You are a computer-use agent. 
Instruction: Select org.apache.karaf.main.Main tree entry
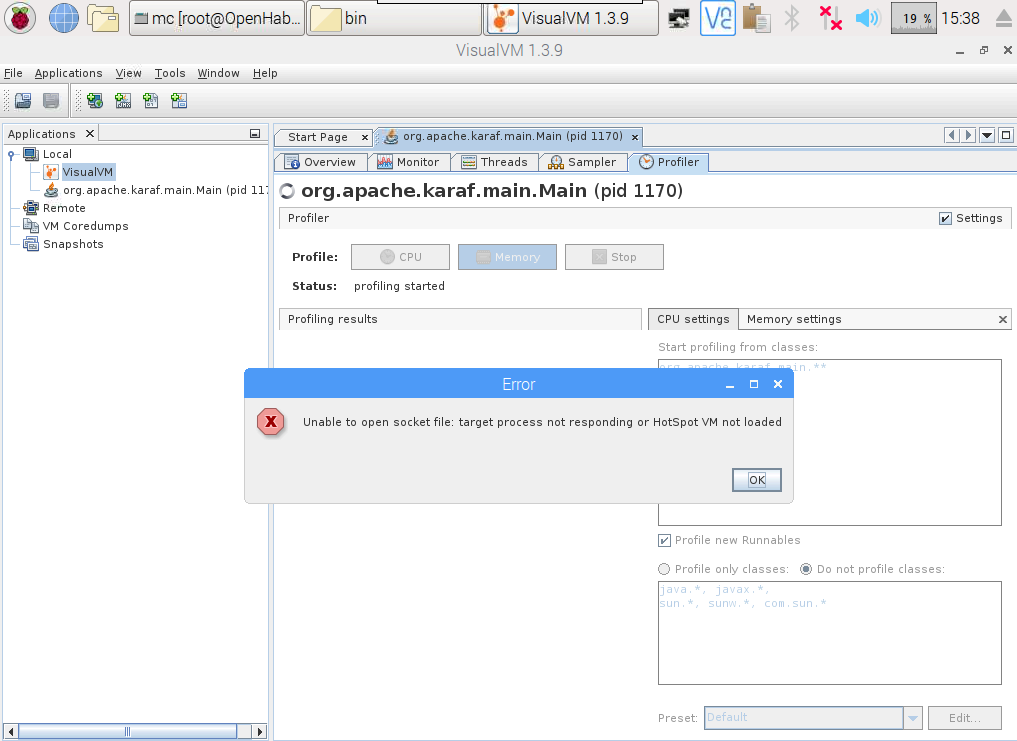[x=165, y=190]
